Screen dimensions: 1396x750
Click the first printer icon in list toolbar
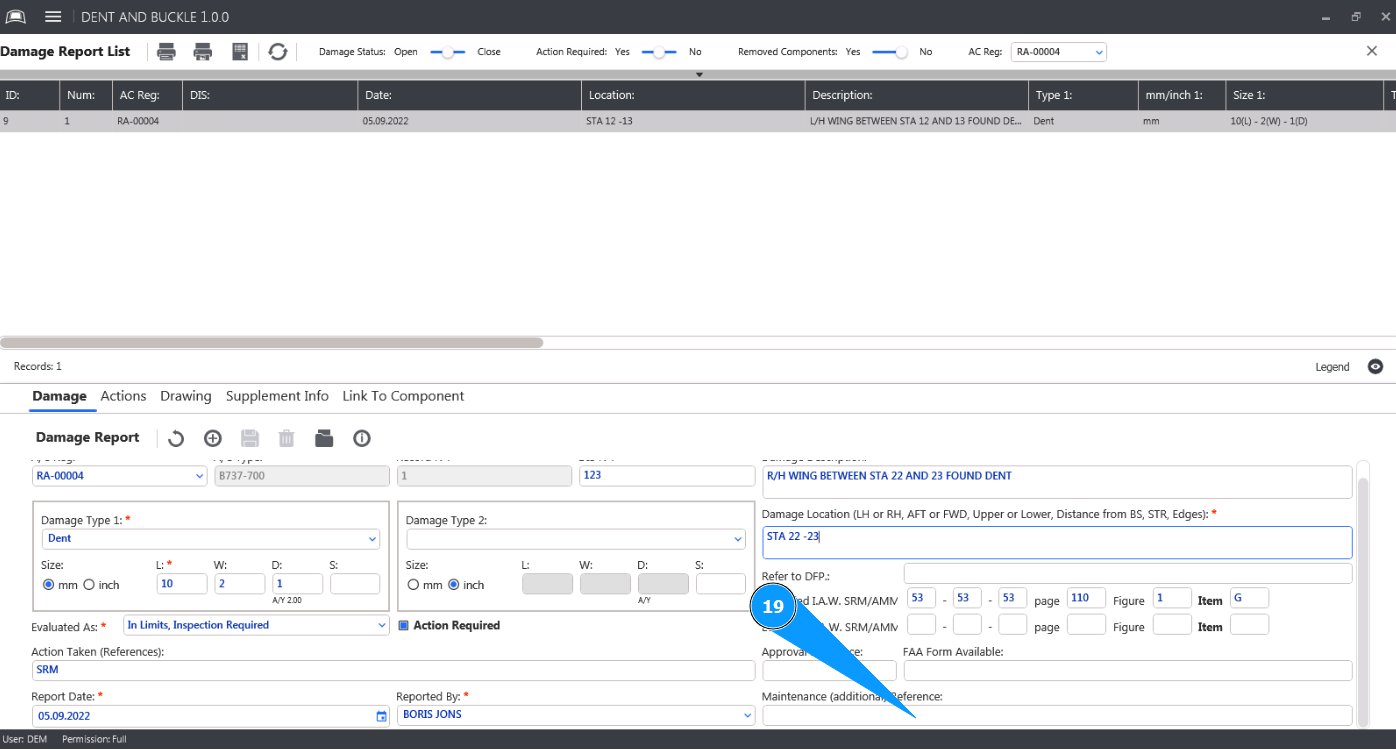166,52
